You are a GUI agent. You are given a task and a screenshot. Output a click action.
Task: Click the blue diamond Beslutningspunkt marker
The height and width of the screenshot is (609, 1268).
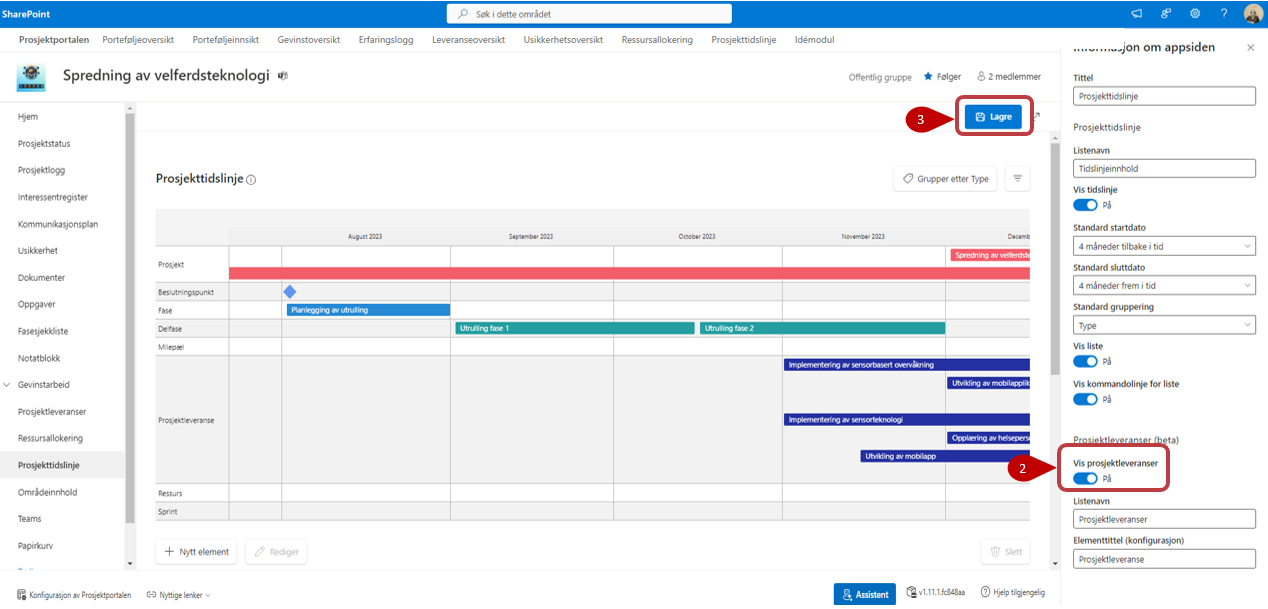click(x=290, y=292)
